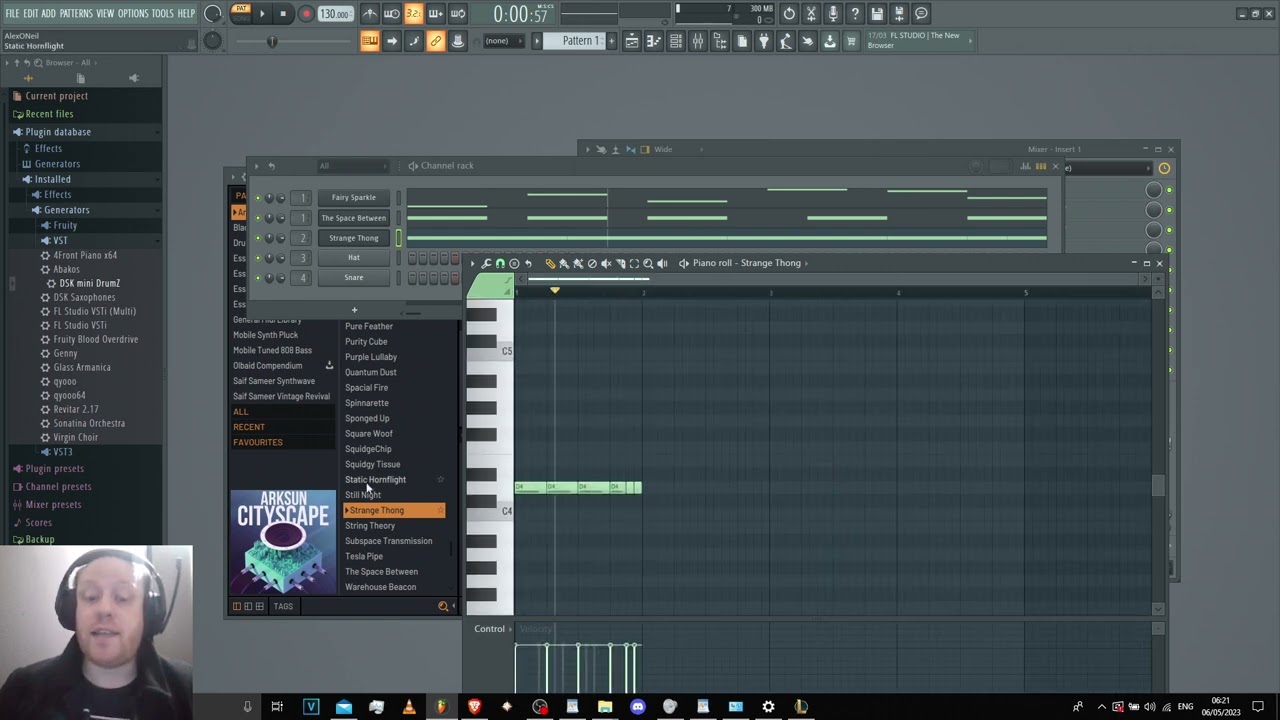
Task: Mute the Snare channel LED
Action: (x=257, y=278)
